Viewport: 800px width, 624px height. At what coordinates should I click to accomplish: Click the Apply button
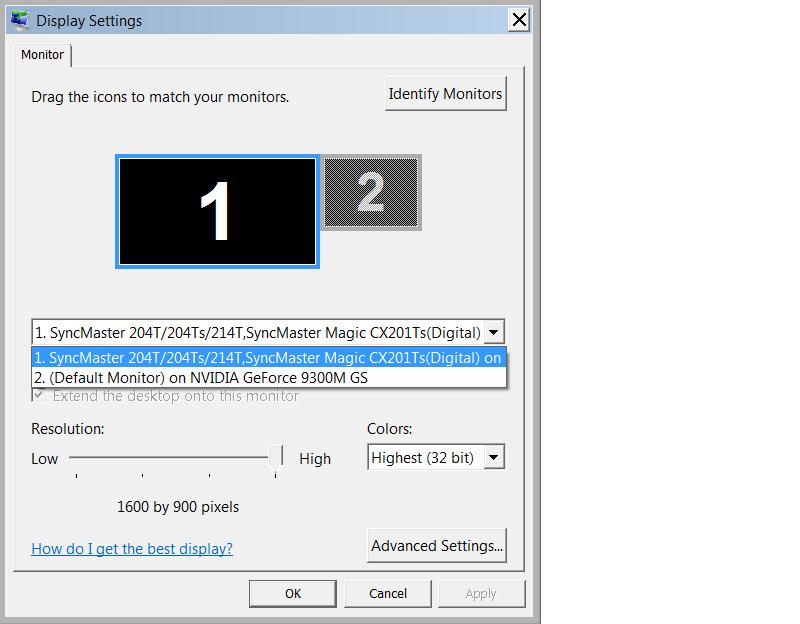tap(481, 594)
